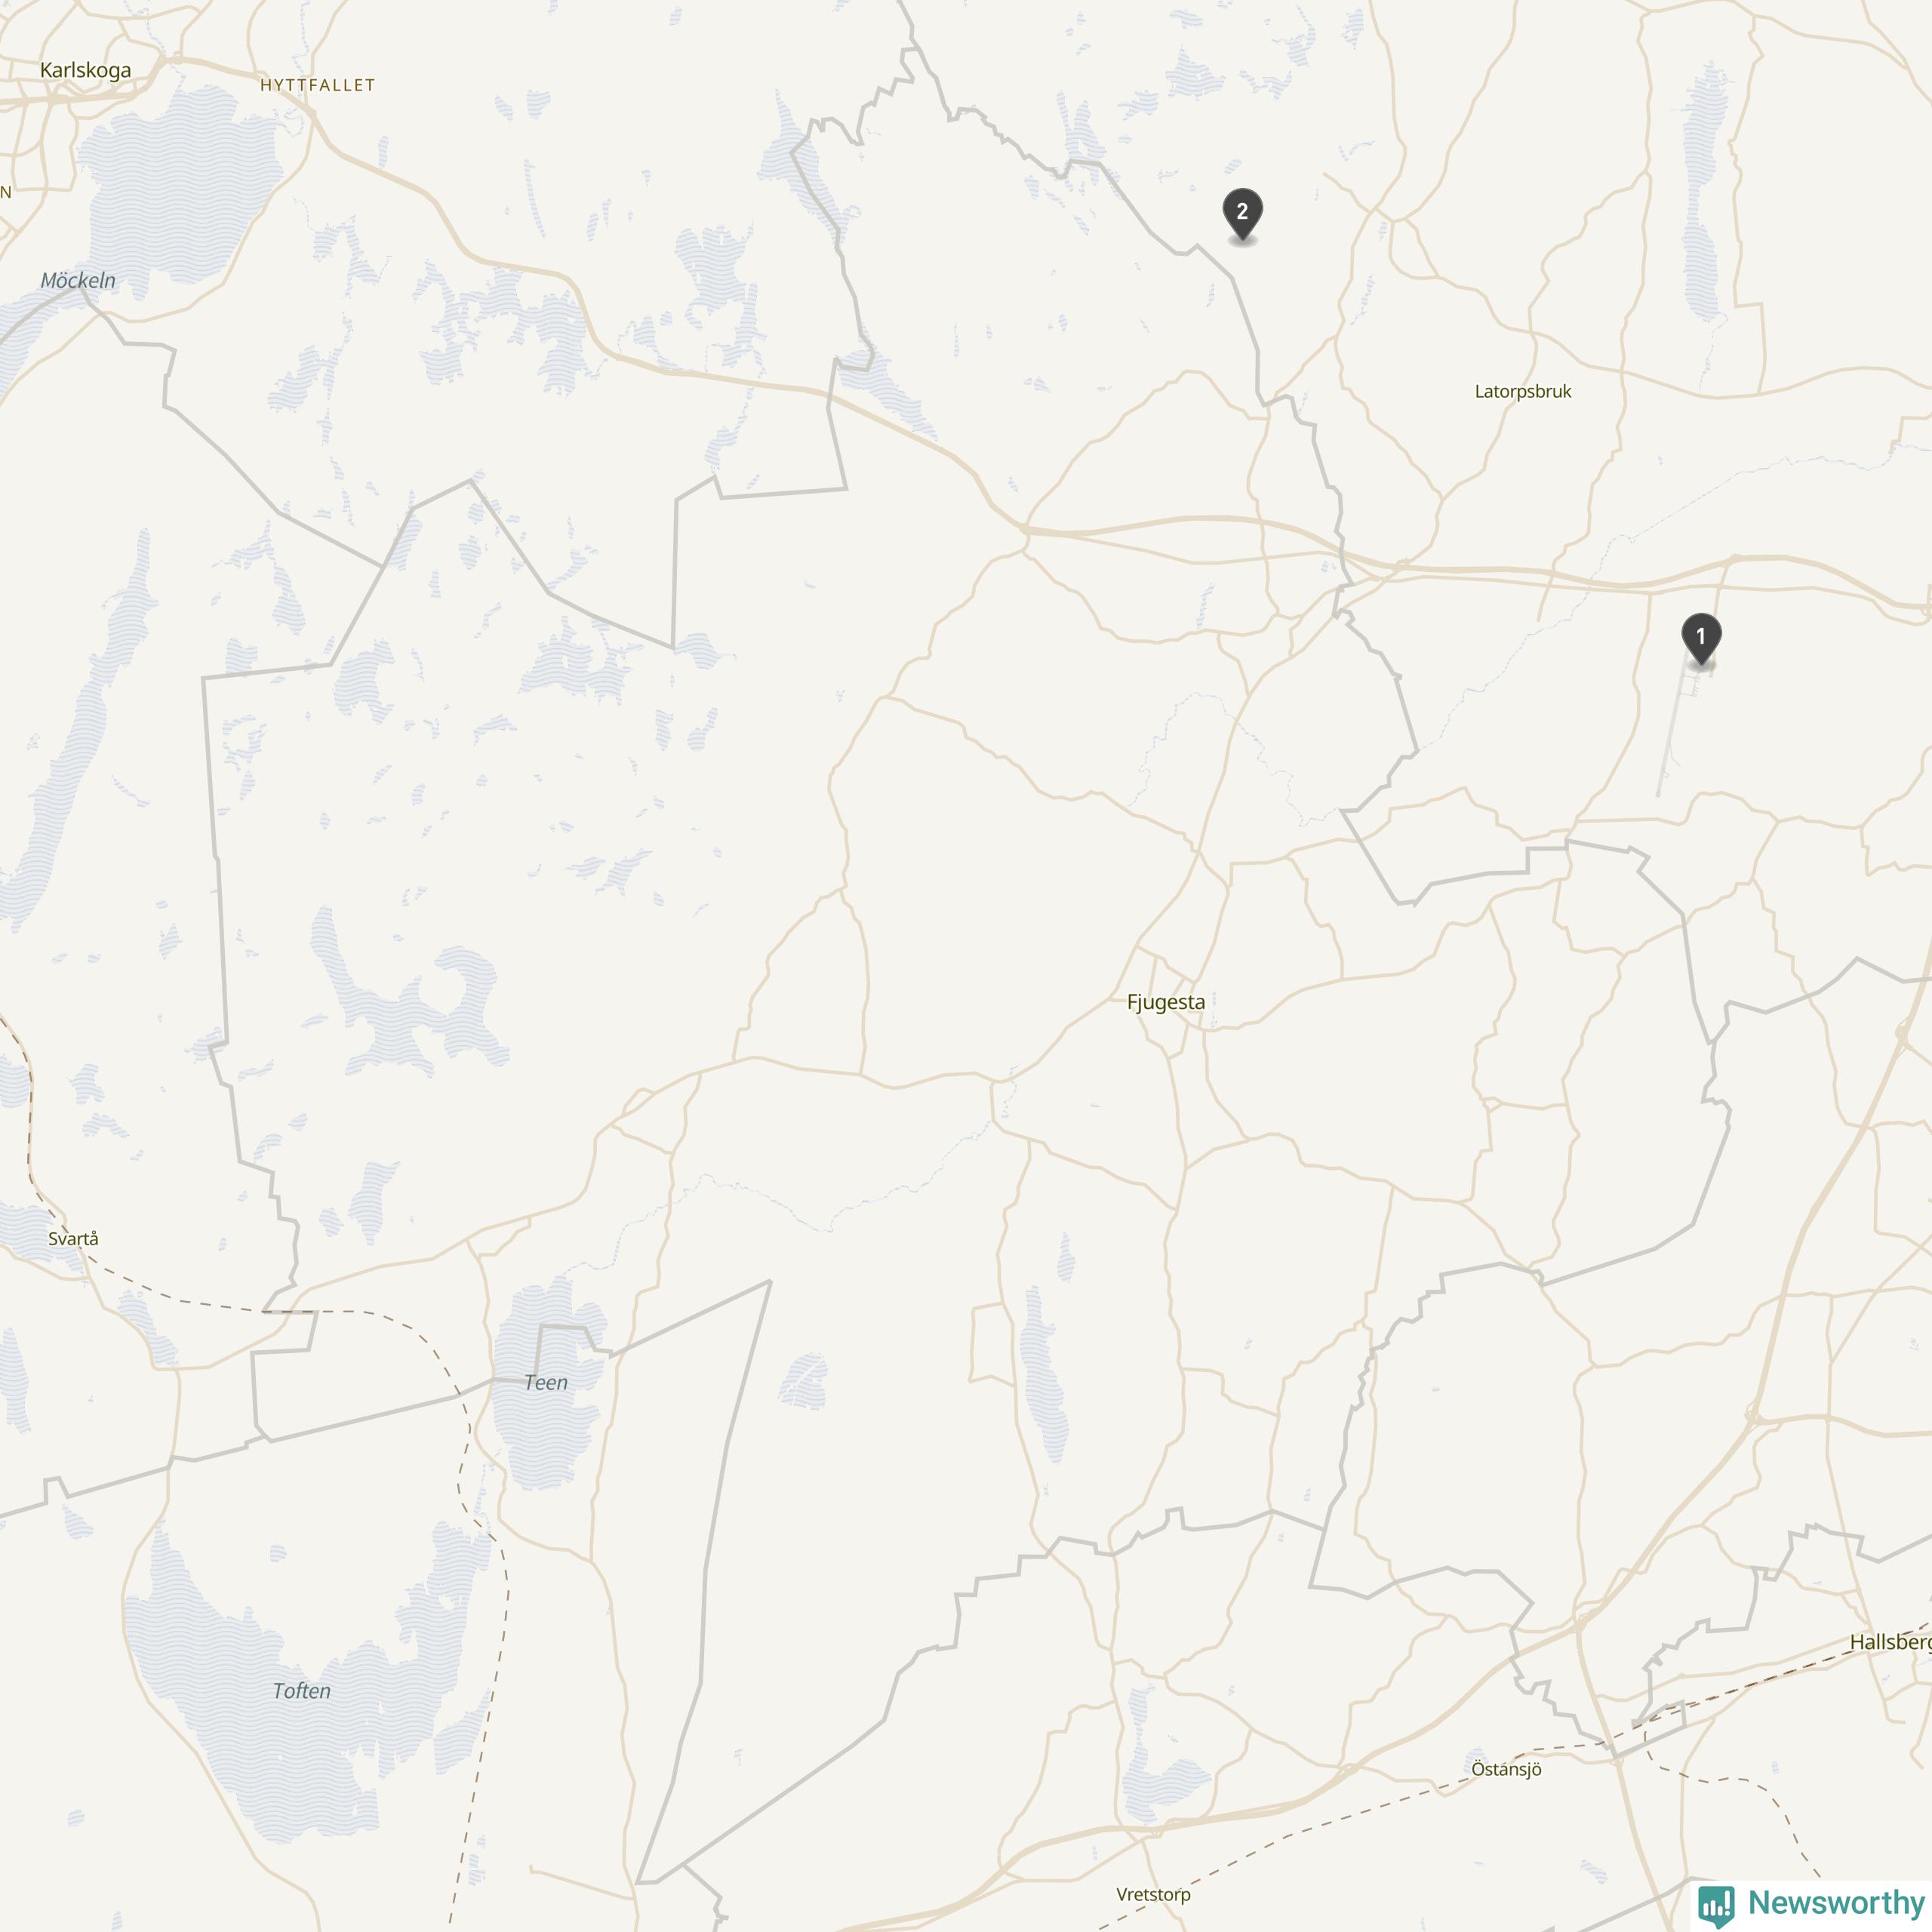The image size is (1932, 1932).
Task: Click the Svartå place label
Action: pyautogui.click(x=74, y=1238)
